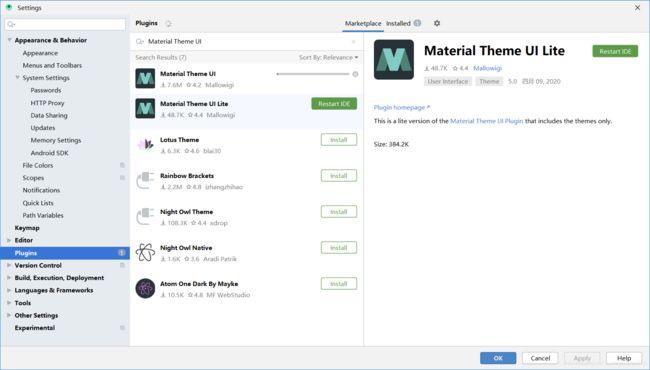
Task: Open the Updates settings page
Action: pyautogui.click(x=43, y=128)
